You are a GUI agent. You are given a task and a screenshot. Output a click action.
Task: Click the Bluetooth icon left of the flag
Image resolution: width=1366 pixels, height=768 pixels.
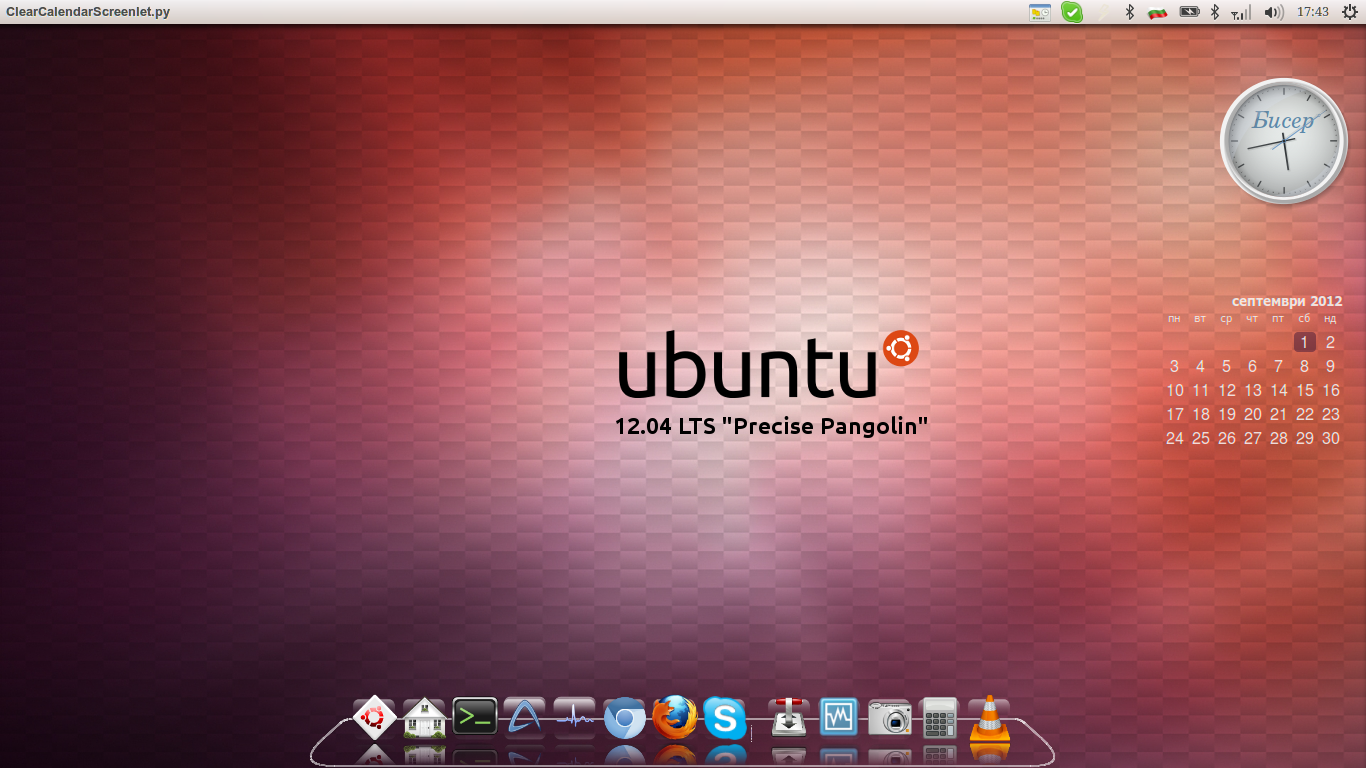pos(1130,12)
